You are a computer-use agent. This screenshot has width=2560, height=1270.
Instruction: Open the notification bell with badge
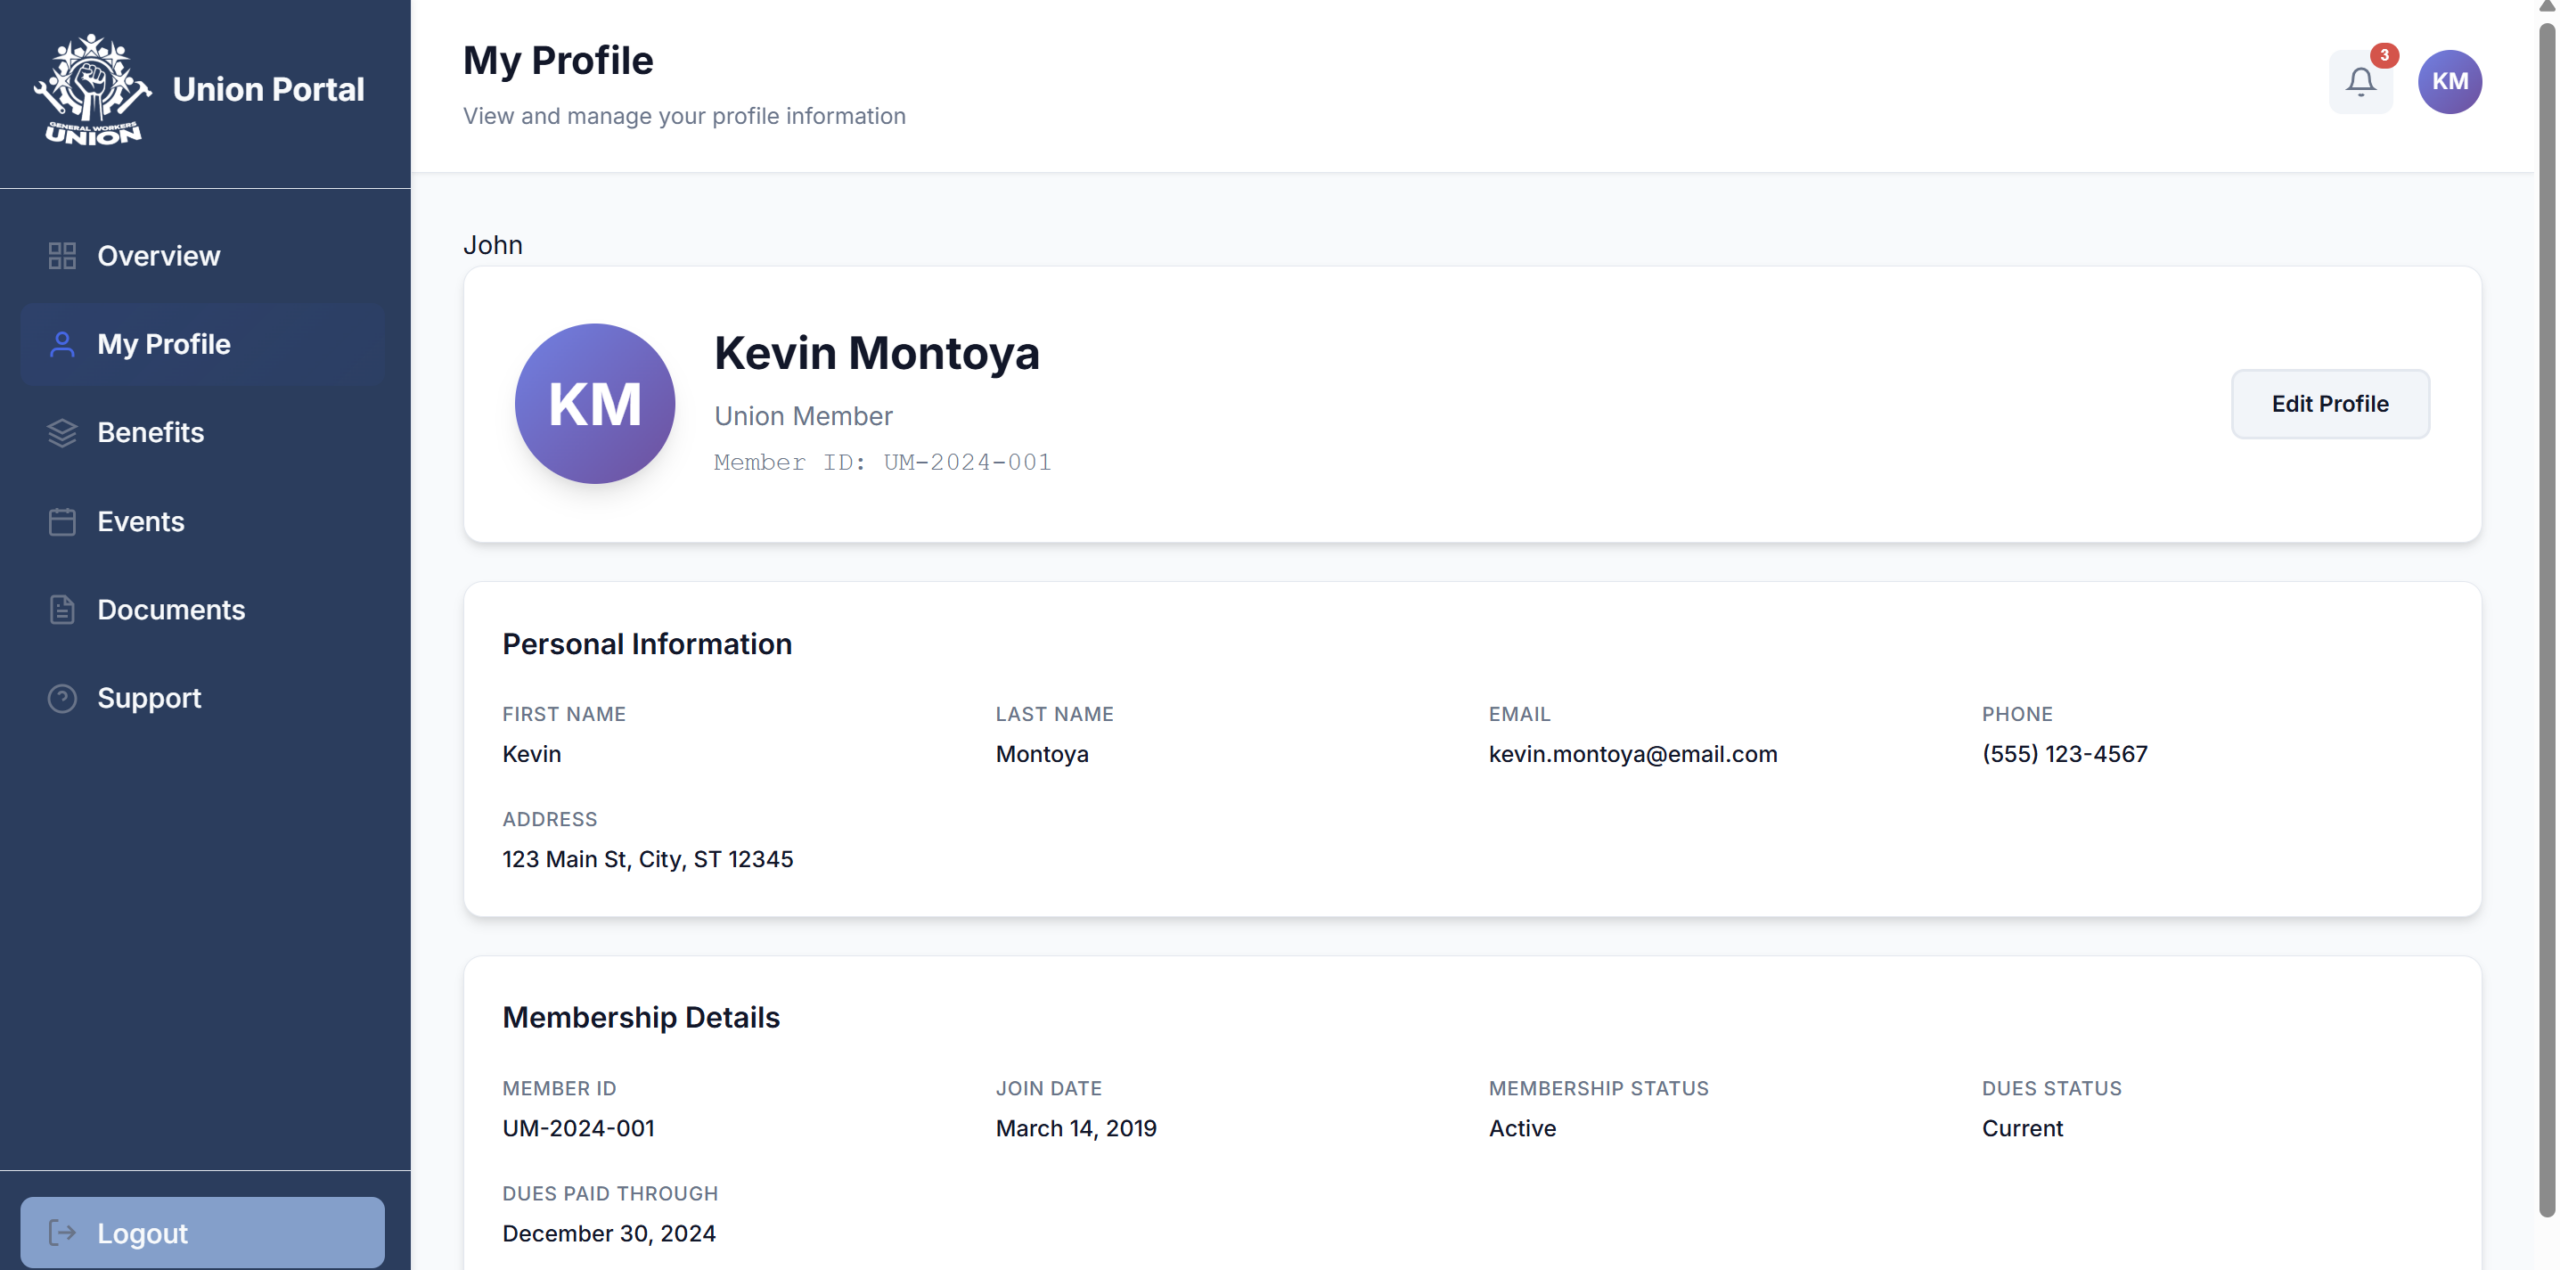click(2361, 82)
